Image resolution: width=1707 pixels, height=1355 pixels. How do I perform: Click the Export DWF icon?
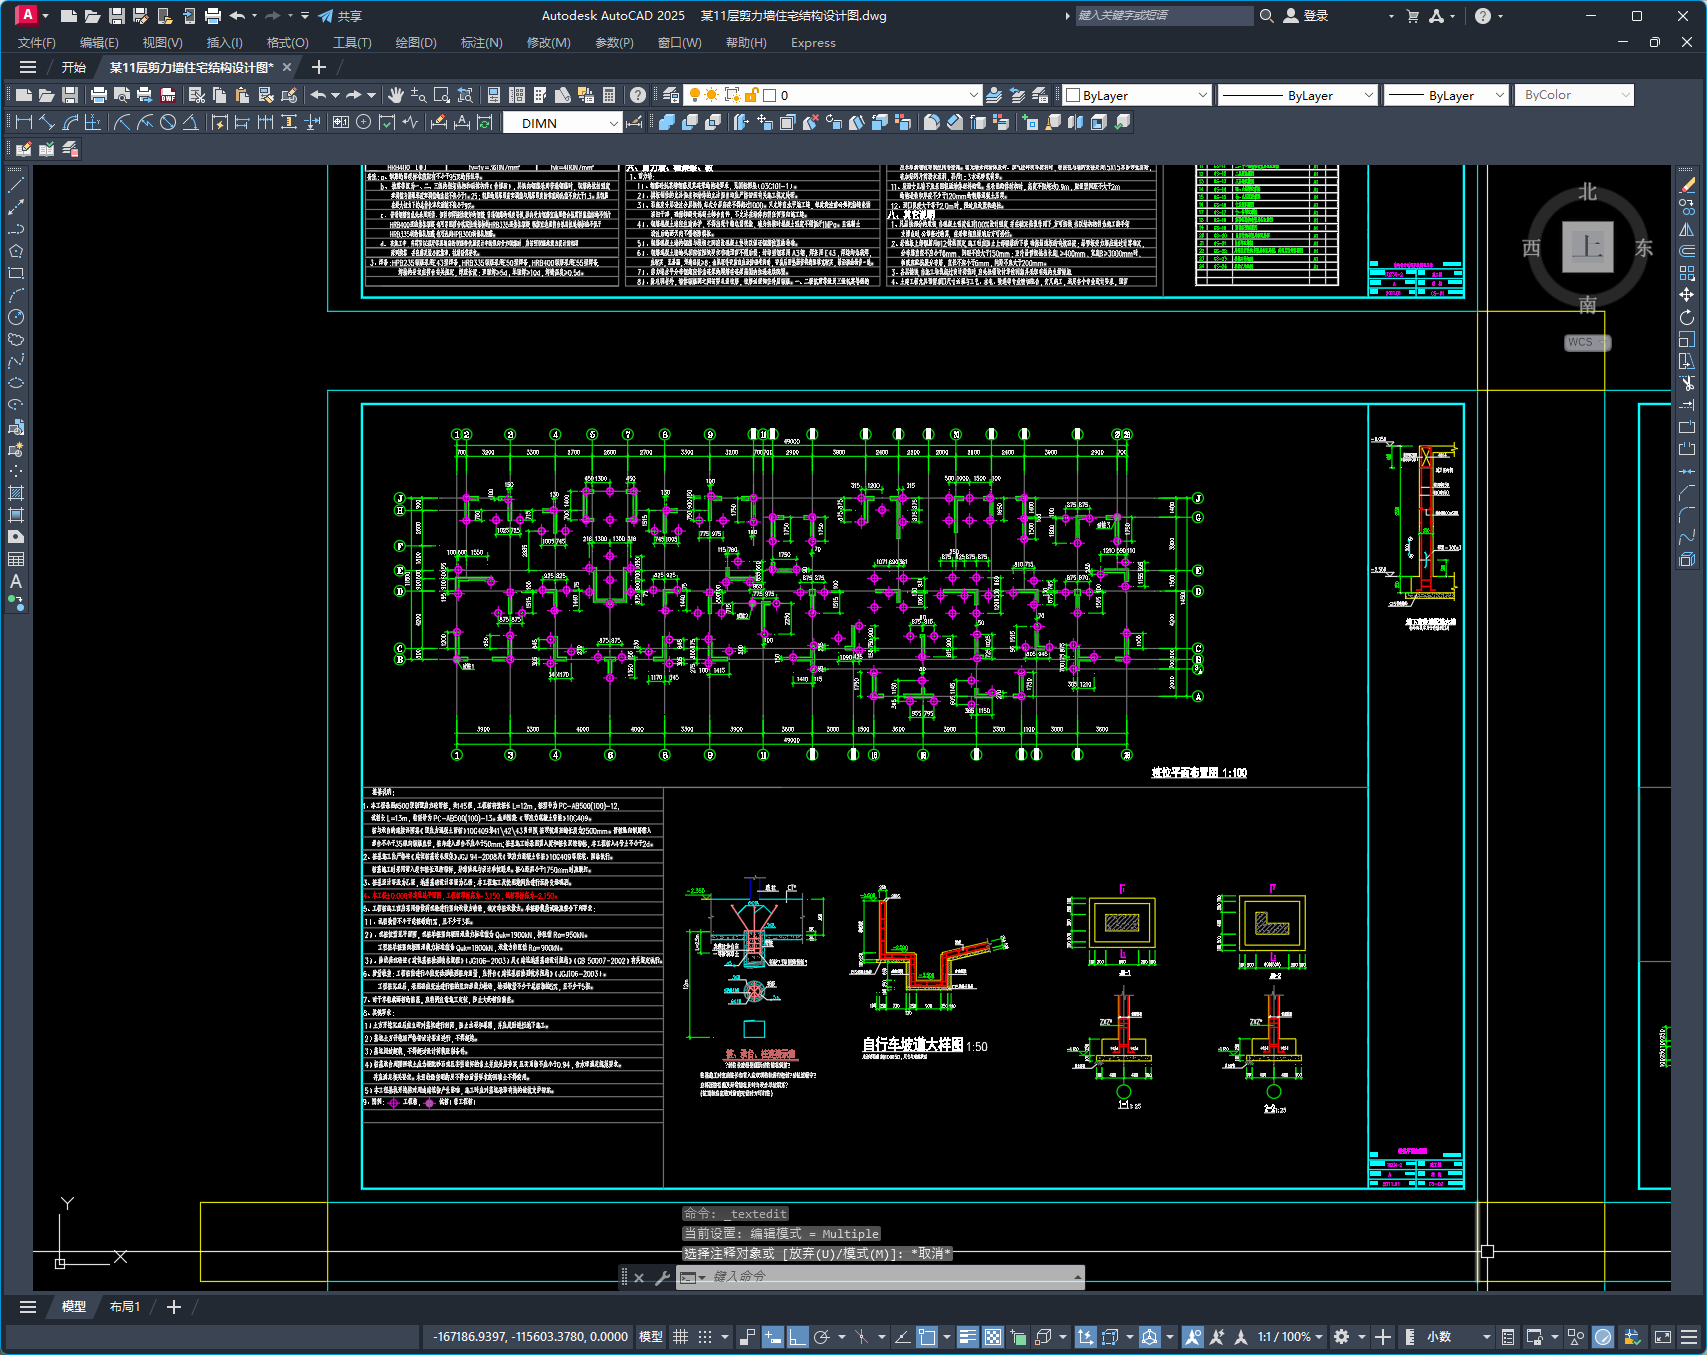click(x=168, y=95)
